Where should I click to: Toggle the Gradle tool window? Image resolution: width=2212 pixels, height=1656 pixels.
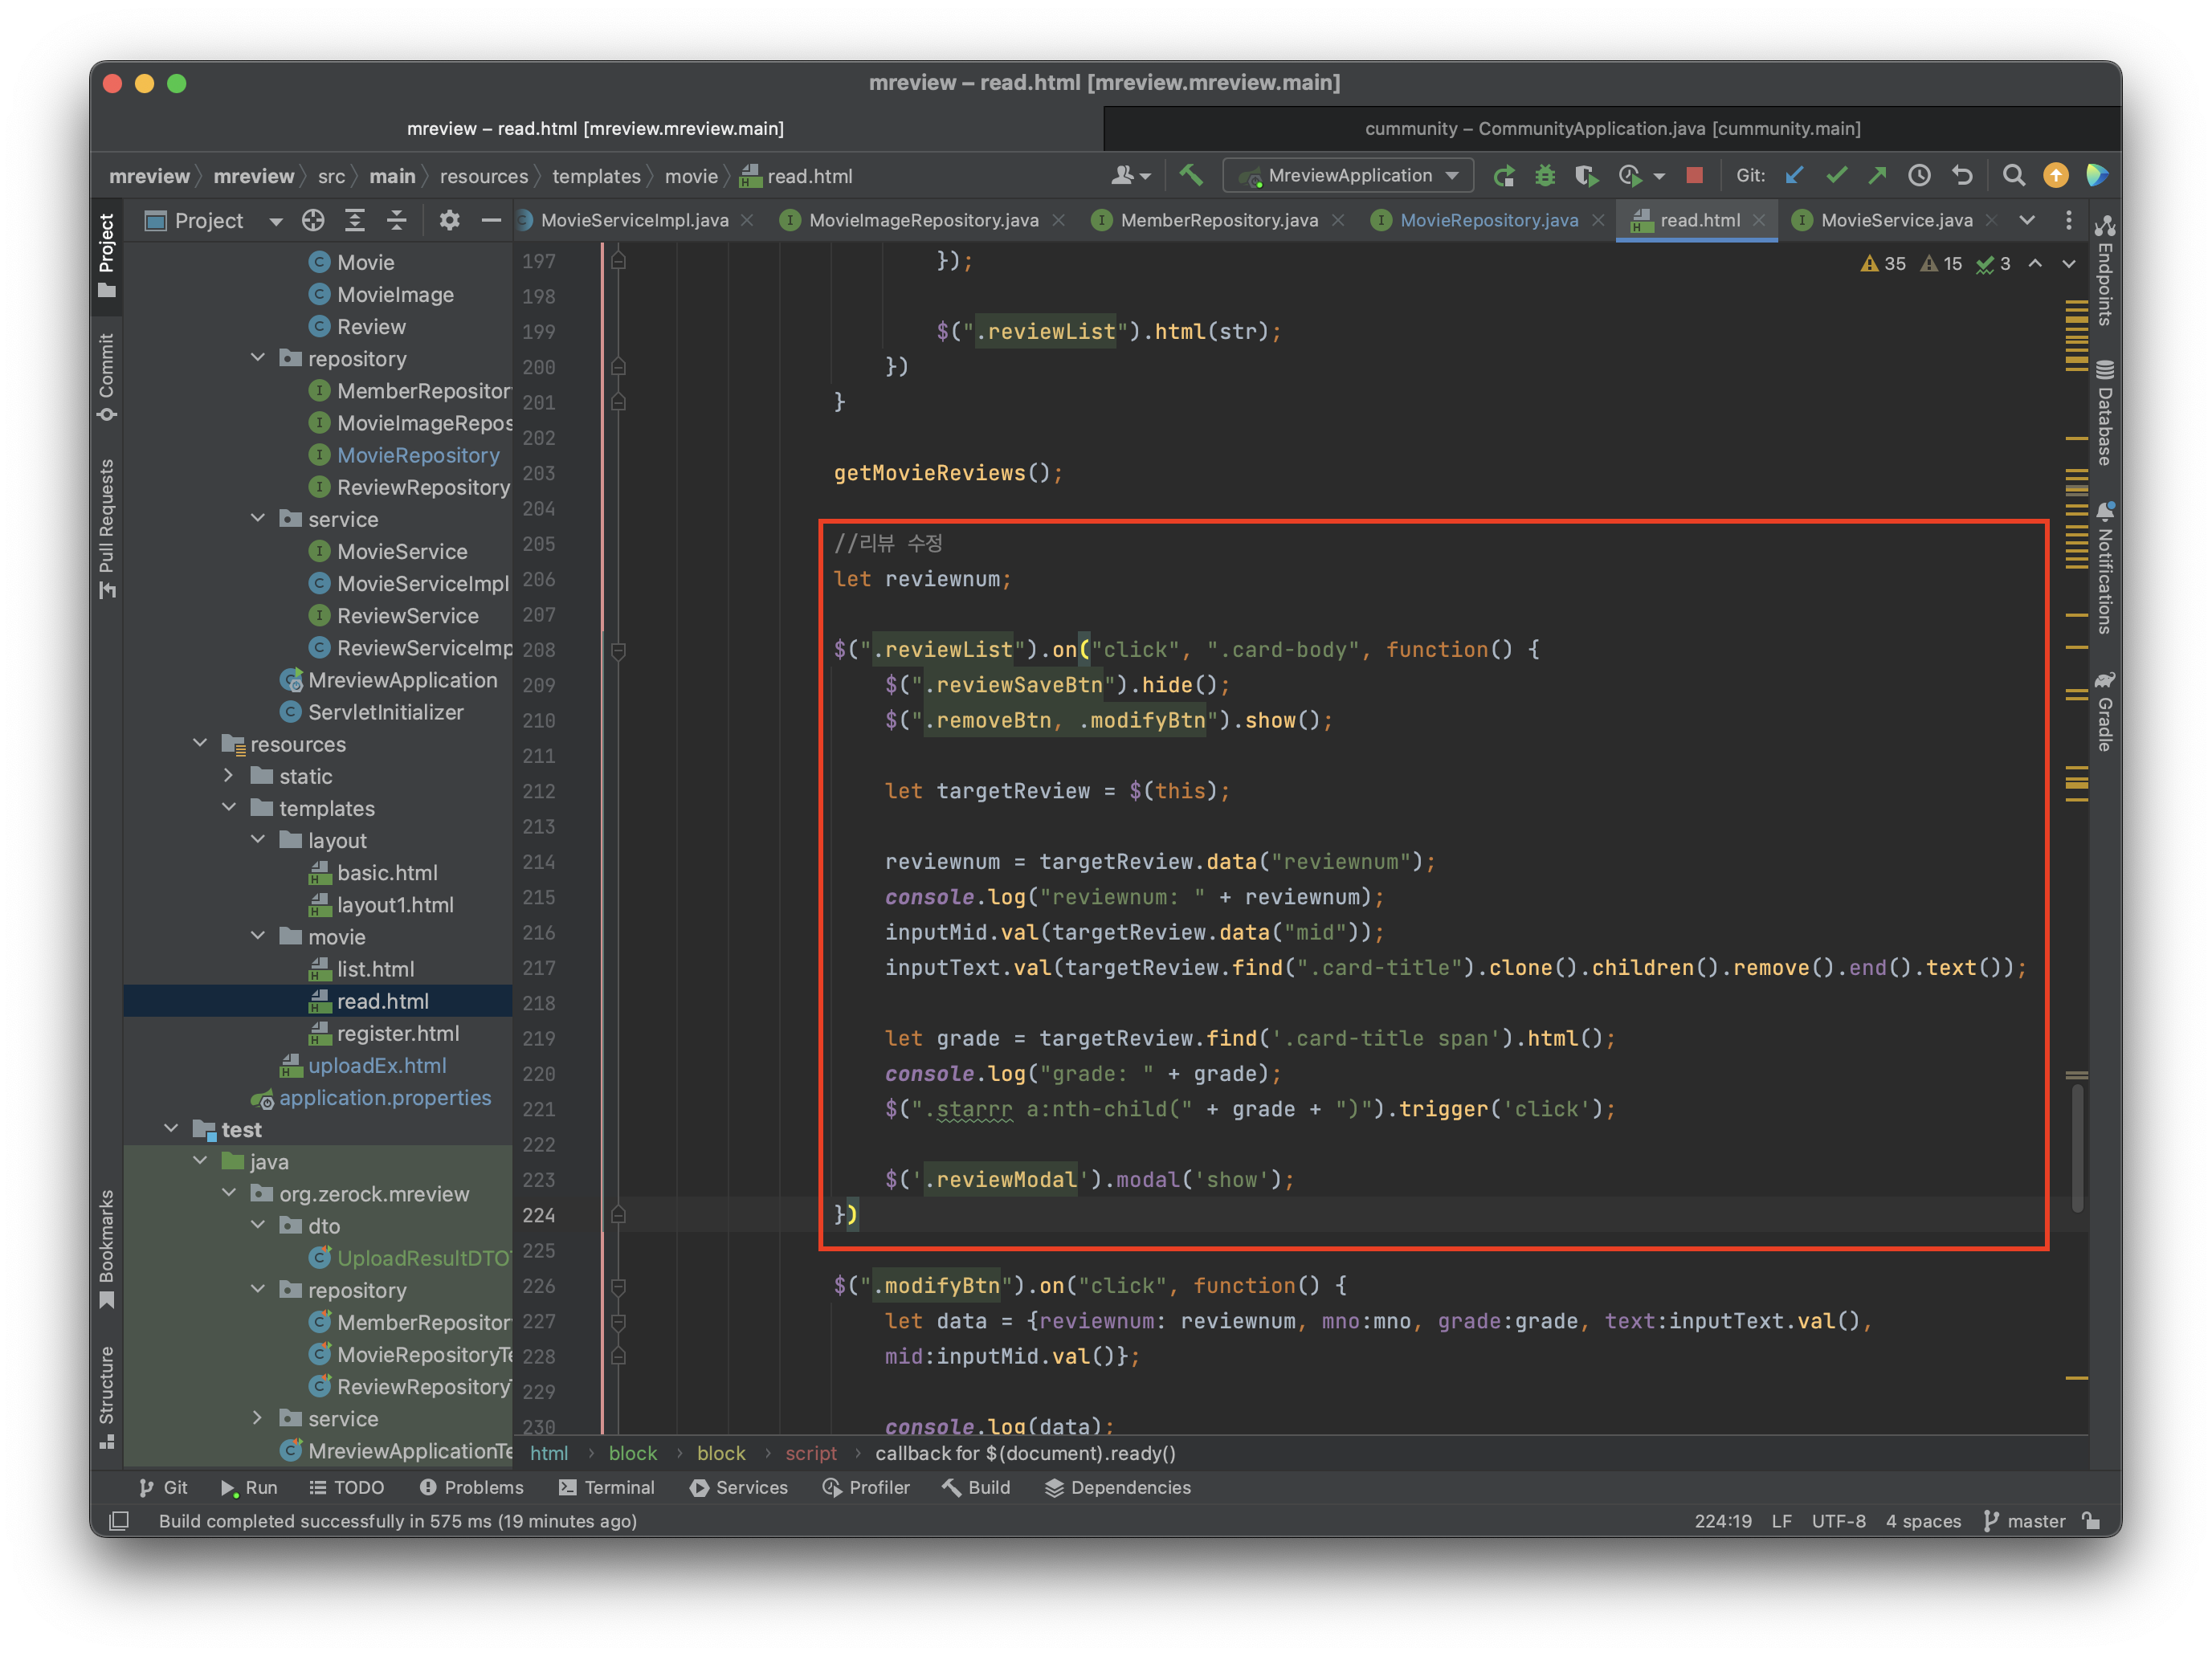2104,711
